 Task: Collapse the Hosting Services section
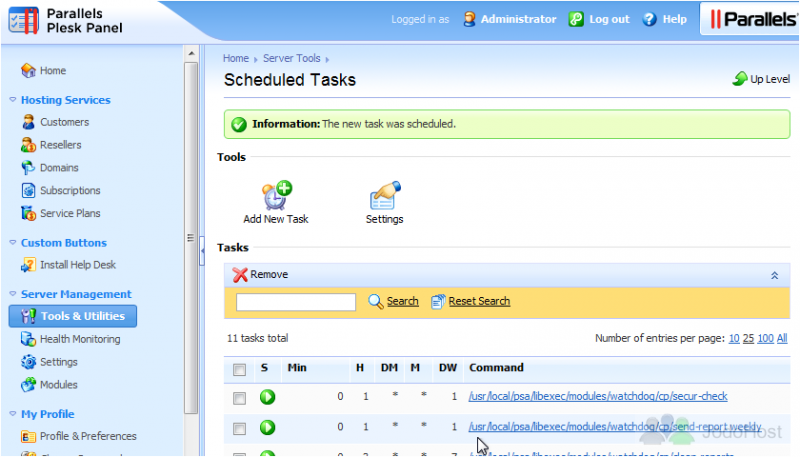[x=13, y=100]
